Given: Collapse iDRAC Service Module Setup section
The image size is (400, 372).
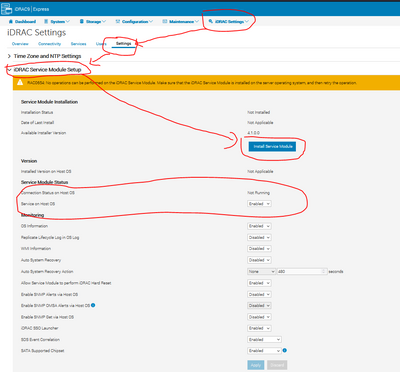Looking at the screenshot, I should click(x=44, y=70).
